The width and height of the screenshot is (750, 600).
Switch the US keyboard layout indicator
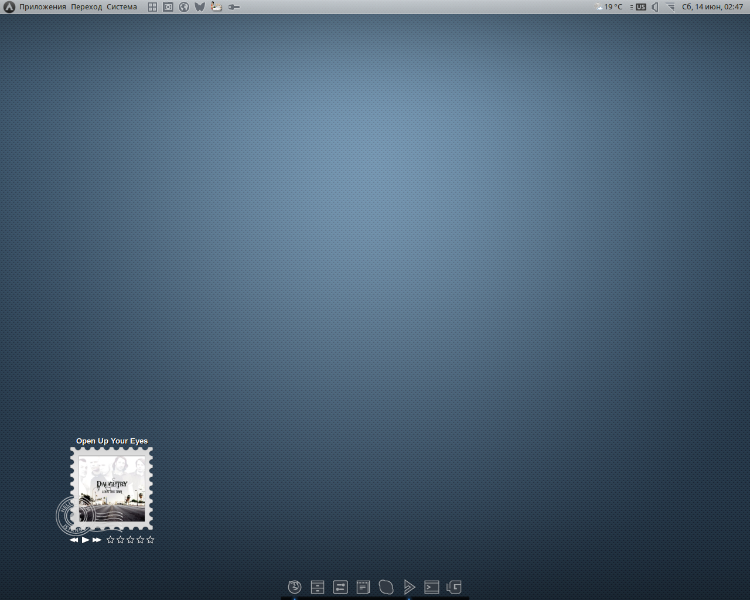(x=641, y=7)
